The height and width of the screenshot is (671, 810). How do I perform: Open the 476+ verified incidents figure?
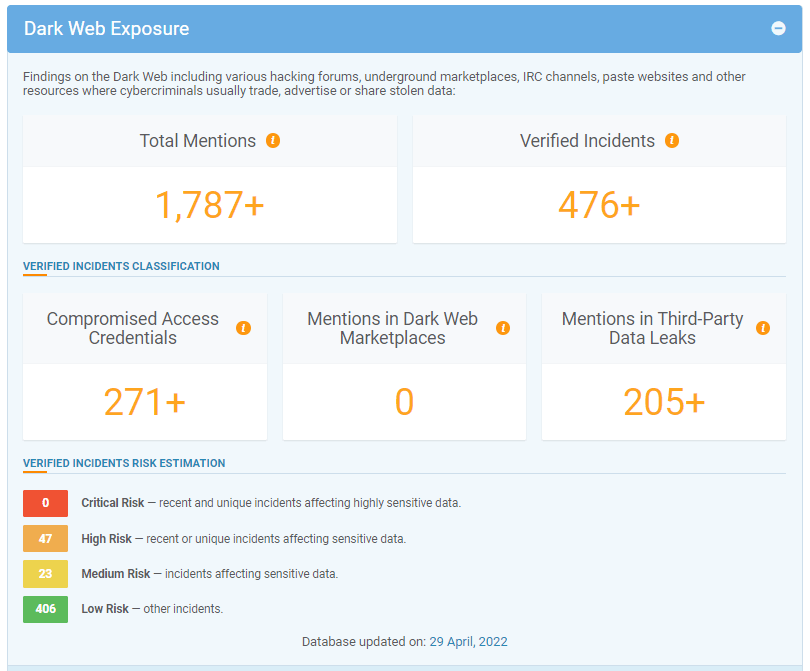pos(598,205)
